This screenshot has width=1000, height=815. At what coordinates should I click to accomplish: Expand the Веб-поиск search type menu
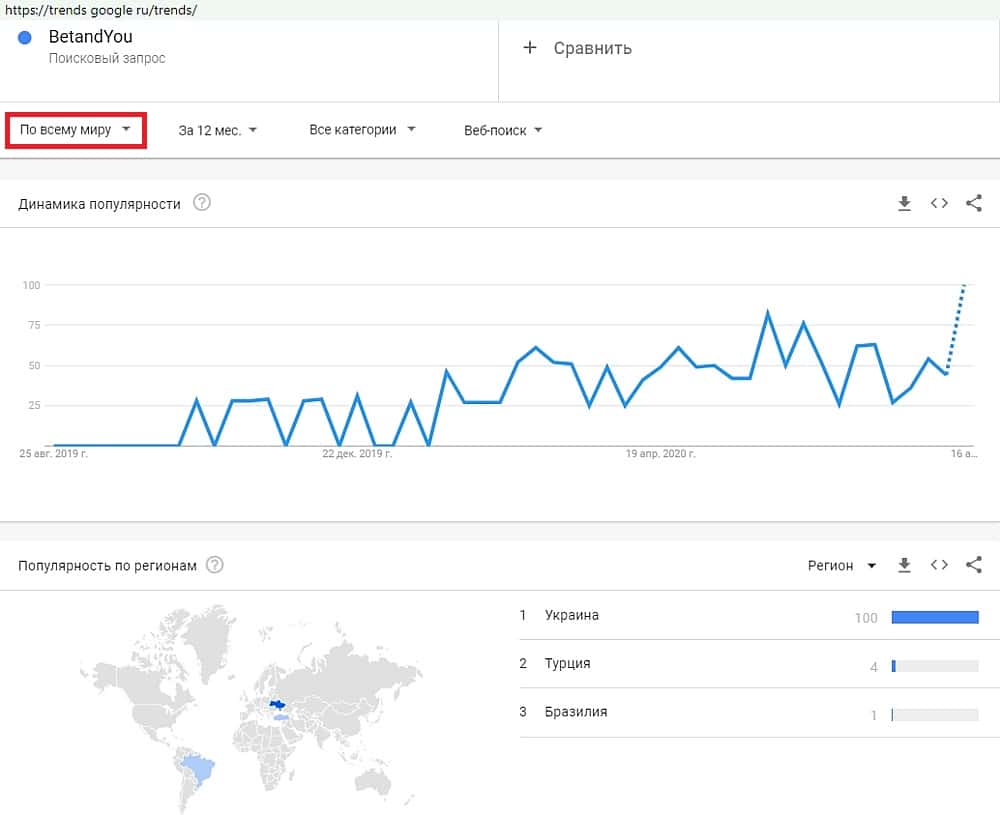pyautogui.click(x=503, y=130)
